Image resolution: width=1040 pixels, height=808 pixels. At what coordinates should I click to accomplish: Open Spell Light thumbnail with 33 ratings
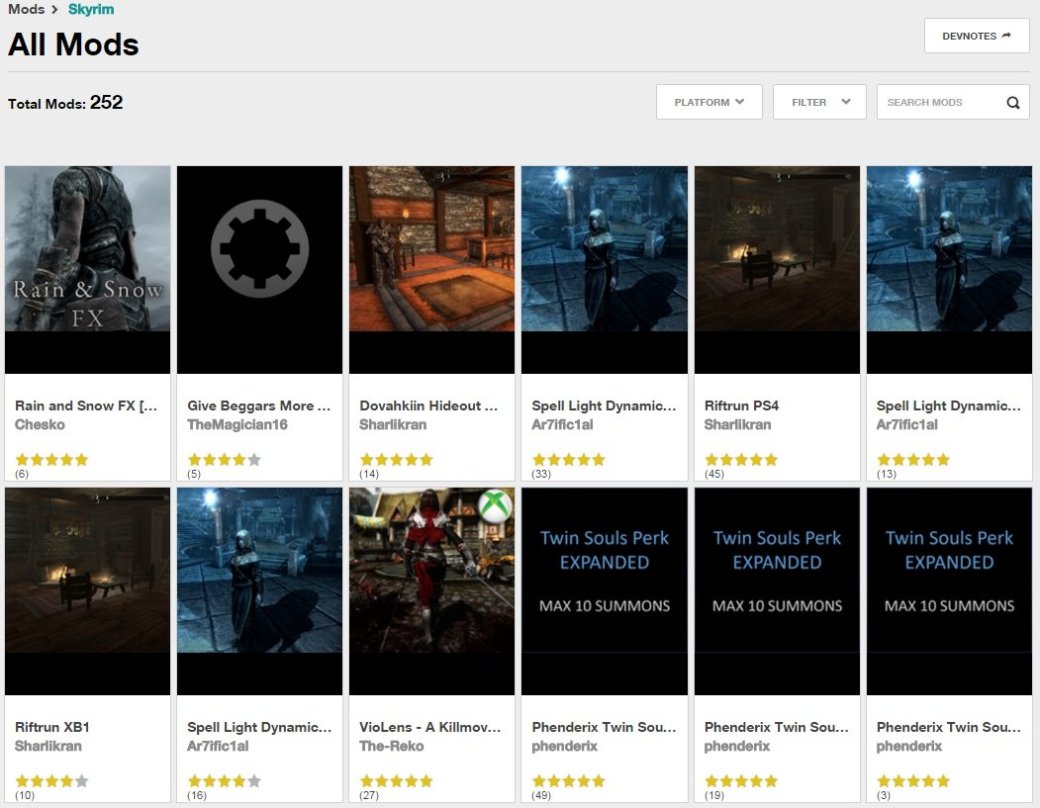[604, 269]
